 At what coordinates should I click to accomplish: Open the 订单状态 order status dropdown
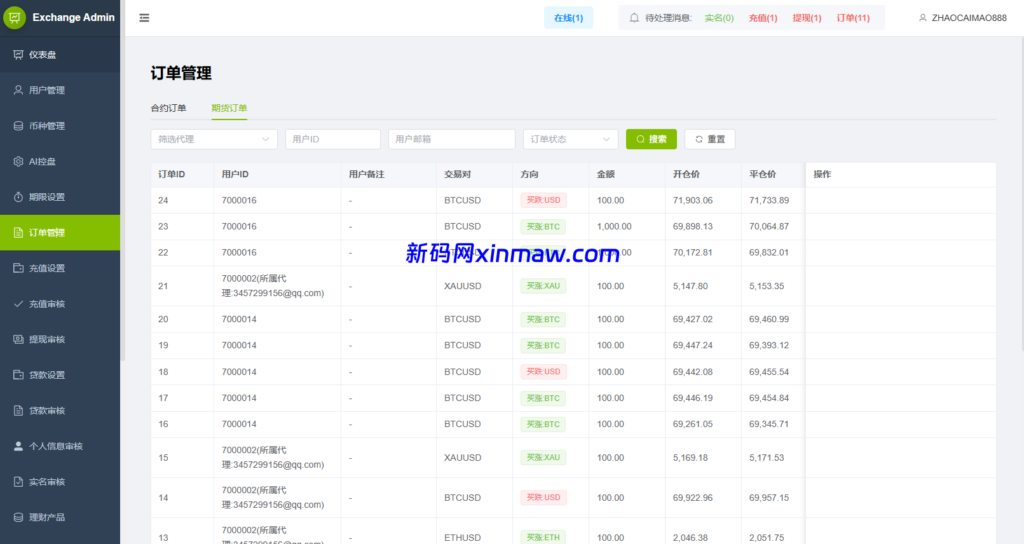570,139
